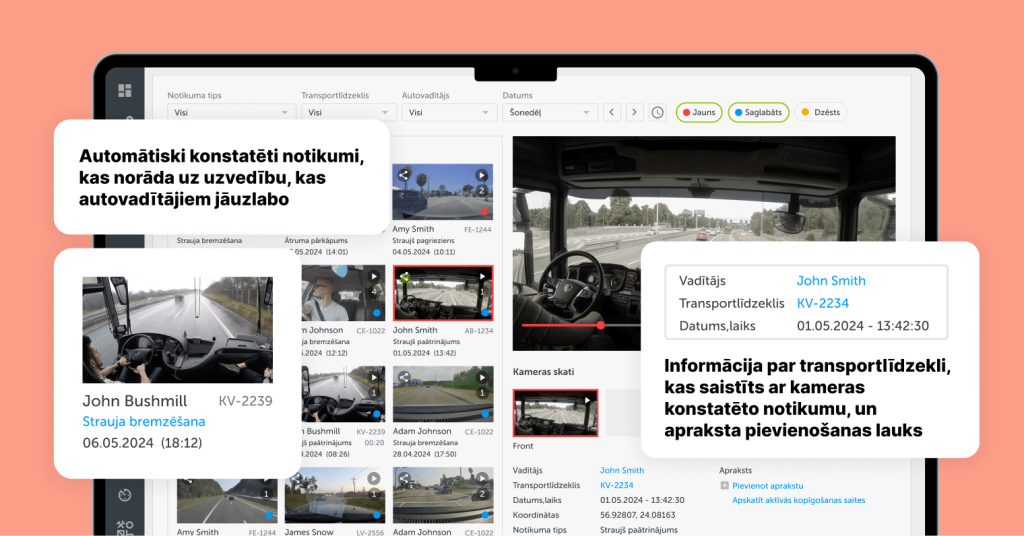
Task: Click the main truck cabin video player
Action: click(704, 243)
